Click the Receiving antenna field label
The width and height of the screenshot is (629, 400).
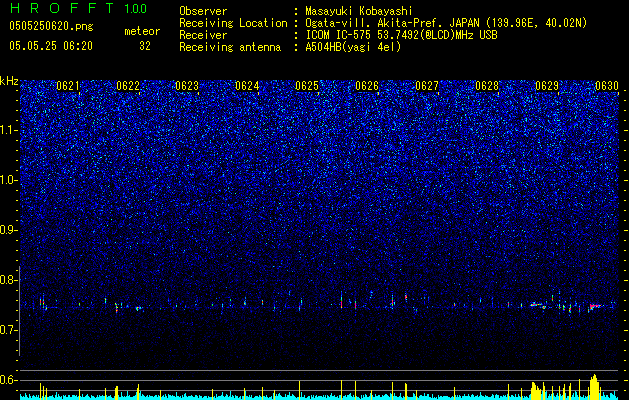[230, 47]
